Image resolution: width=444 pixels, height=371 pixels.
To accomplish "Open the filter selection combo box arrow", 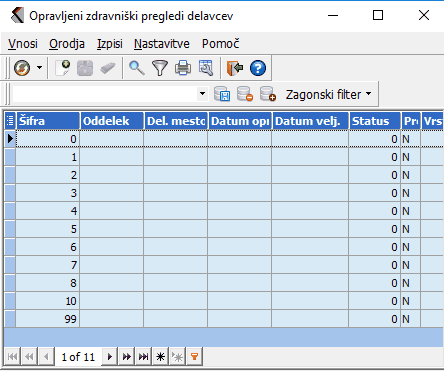I will click(202, 94).
